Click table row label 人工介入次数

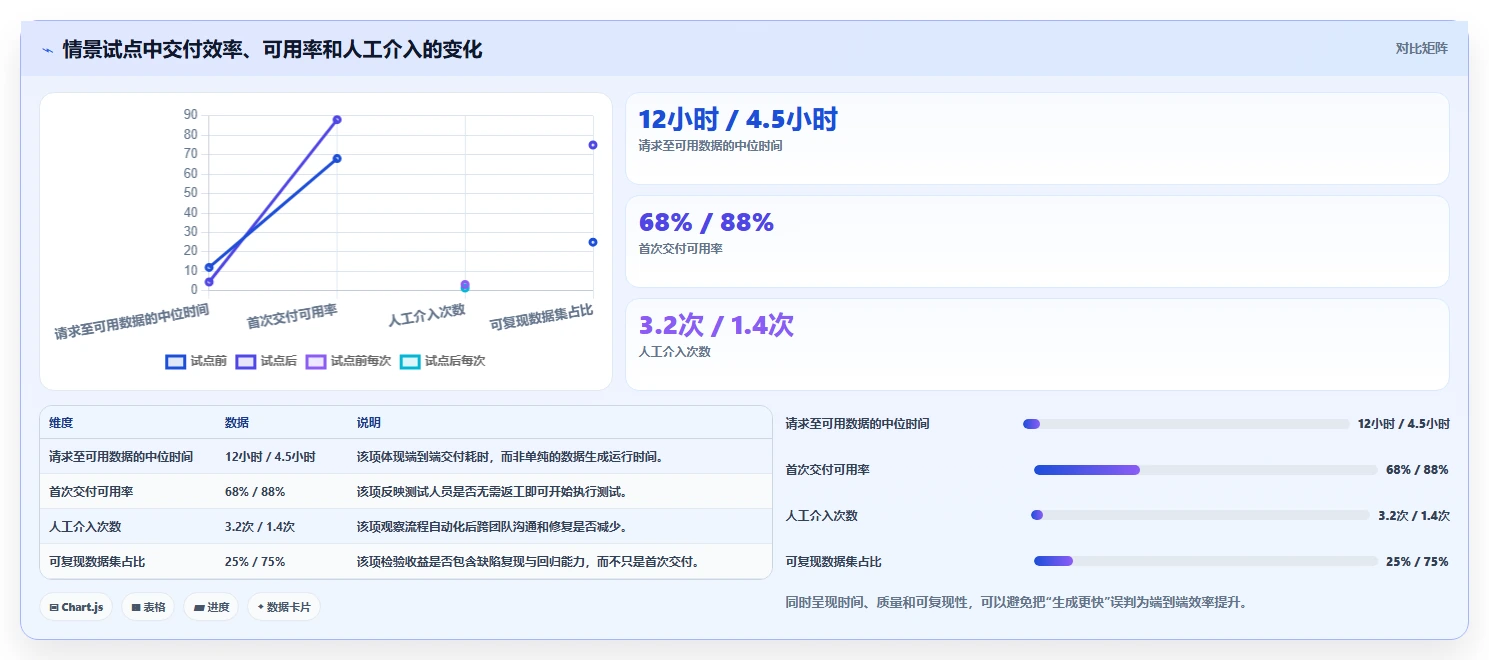tap(85, 526)
